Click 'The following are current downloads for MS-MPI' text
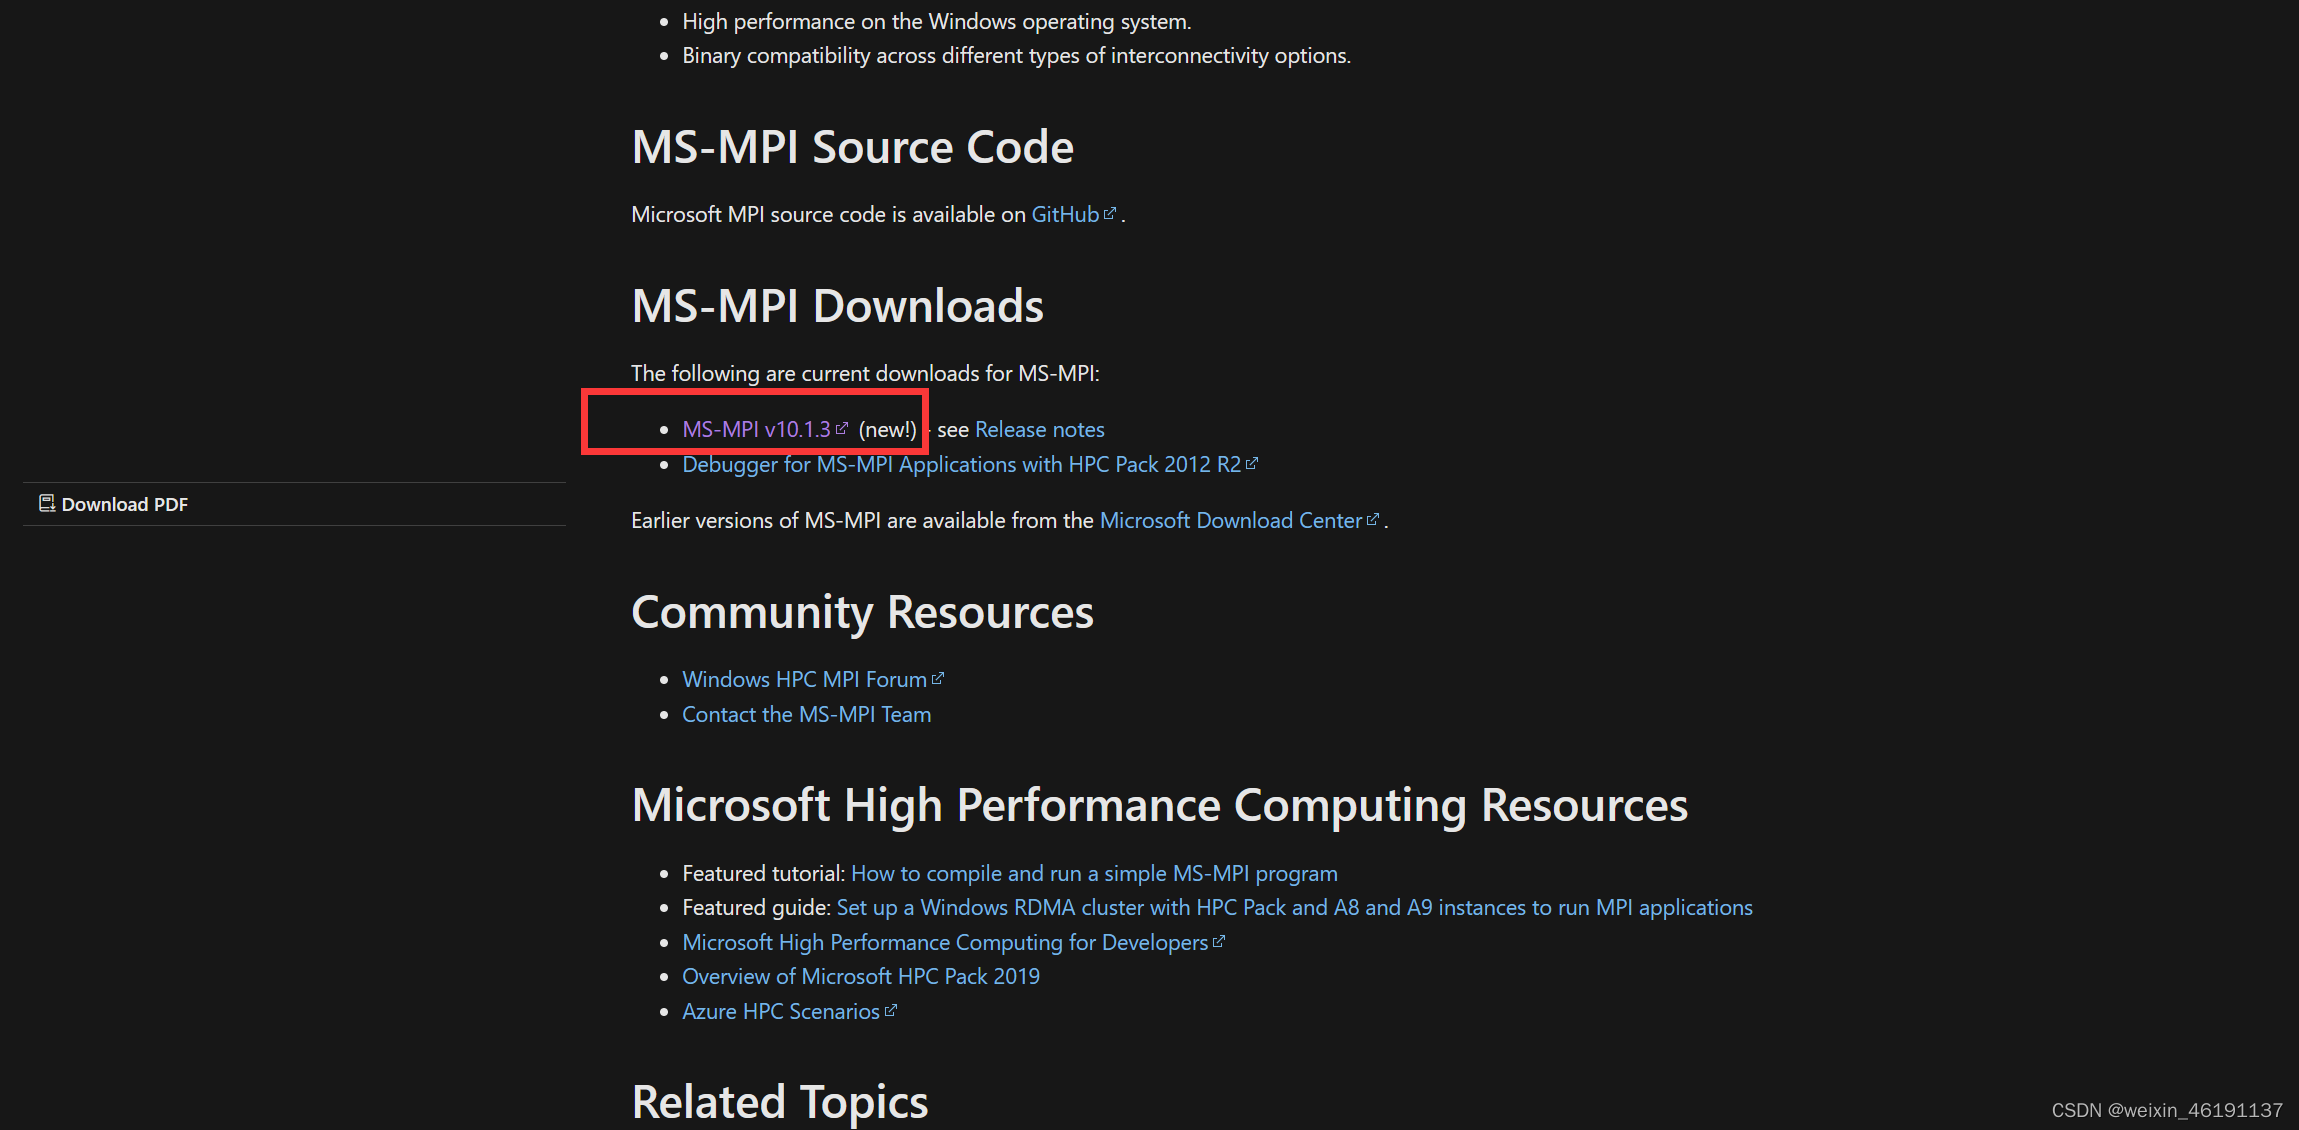The width and height of the screenshot is (2299, 1130). pyautogui.click(x=865, y=373)
